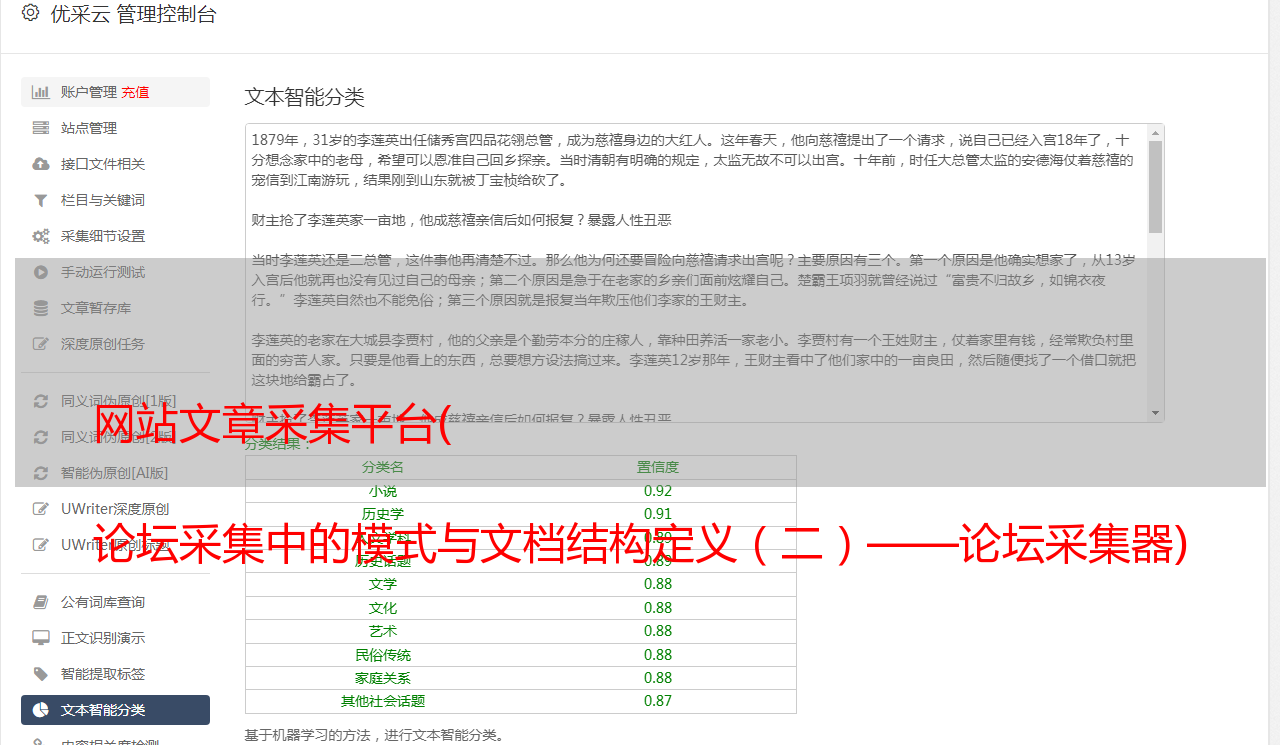The height and width of the screenshot is (745, 1280).
Task: Click the edit icon for 深度原创任务
Action: (41, 344)
